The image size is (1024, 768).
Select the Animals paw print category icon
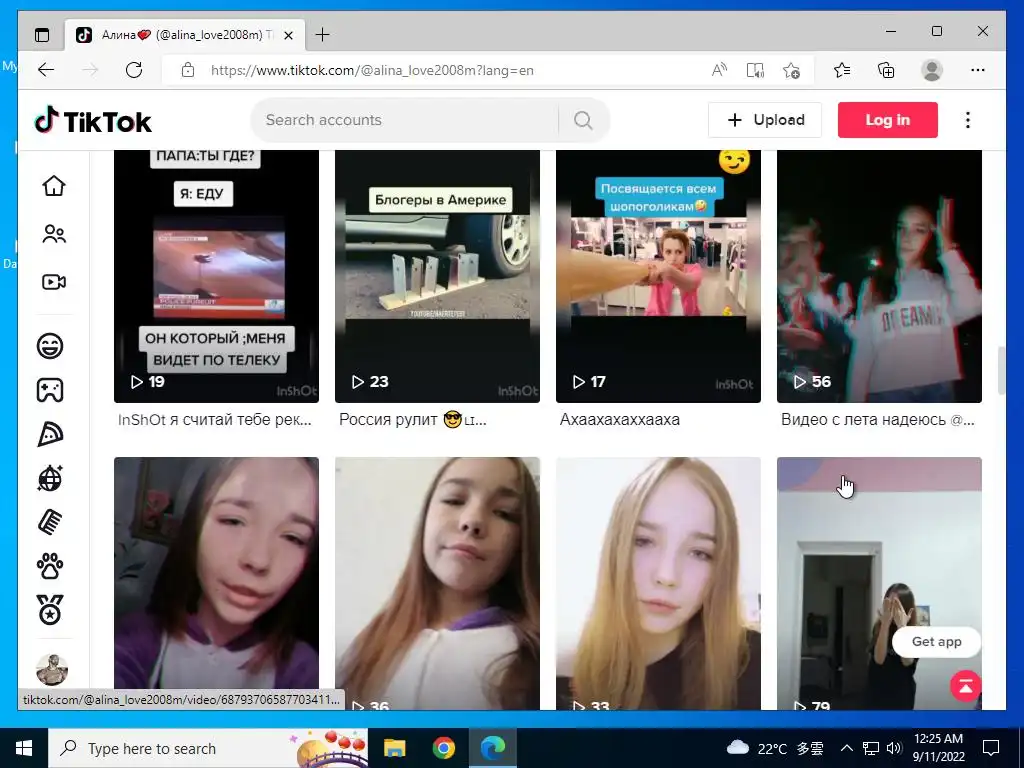click(x=50, y=567)
